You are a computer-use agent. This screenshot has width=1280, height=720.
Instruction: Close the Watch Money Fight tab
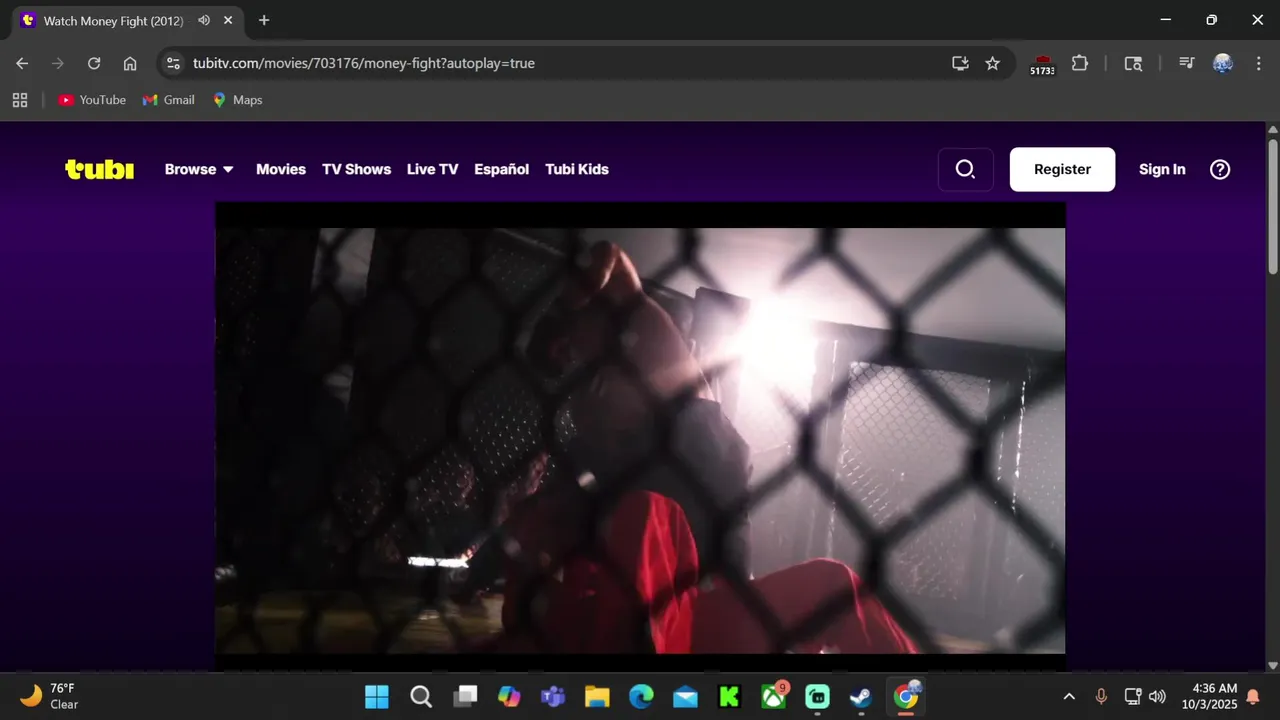pos(229,20)
